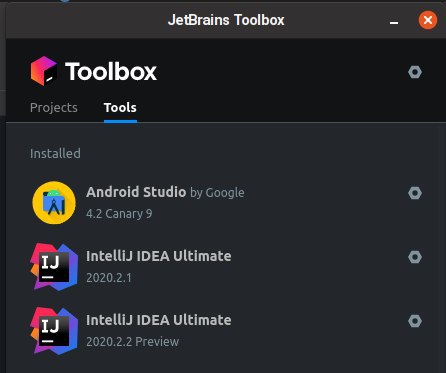Close the JetBrains Toolbox window
Viewport: 446px width, 373px height.
(428, 20)
